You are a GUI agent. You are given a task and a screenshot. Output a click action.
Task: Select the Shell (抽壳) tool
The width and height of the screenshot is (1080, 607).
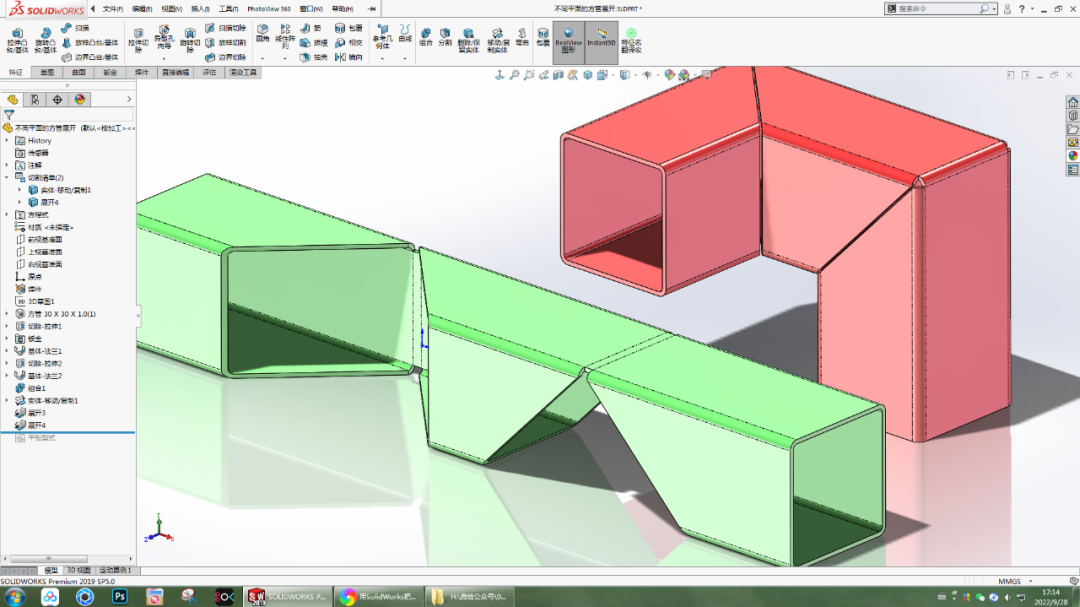tap(307, 56)
